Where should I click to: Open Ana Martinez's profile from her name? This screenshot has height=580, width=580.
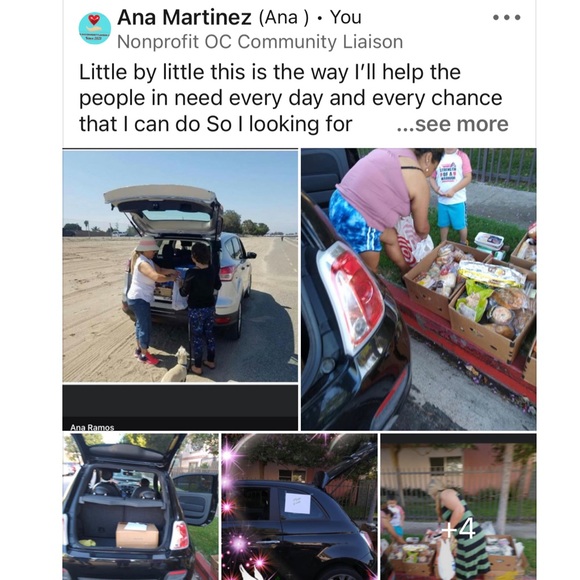[184, 17]
